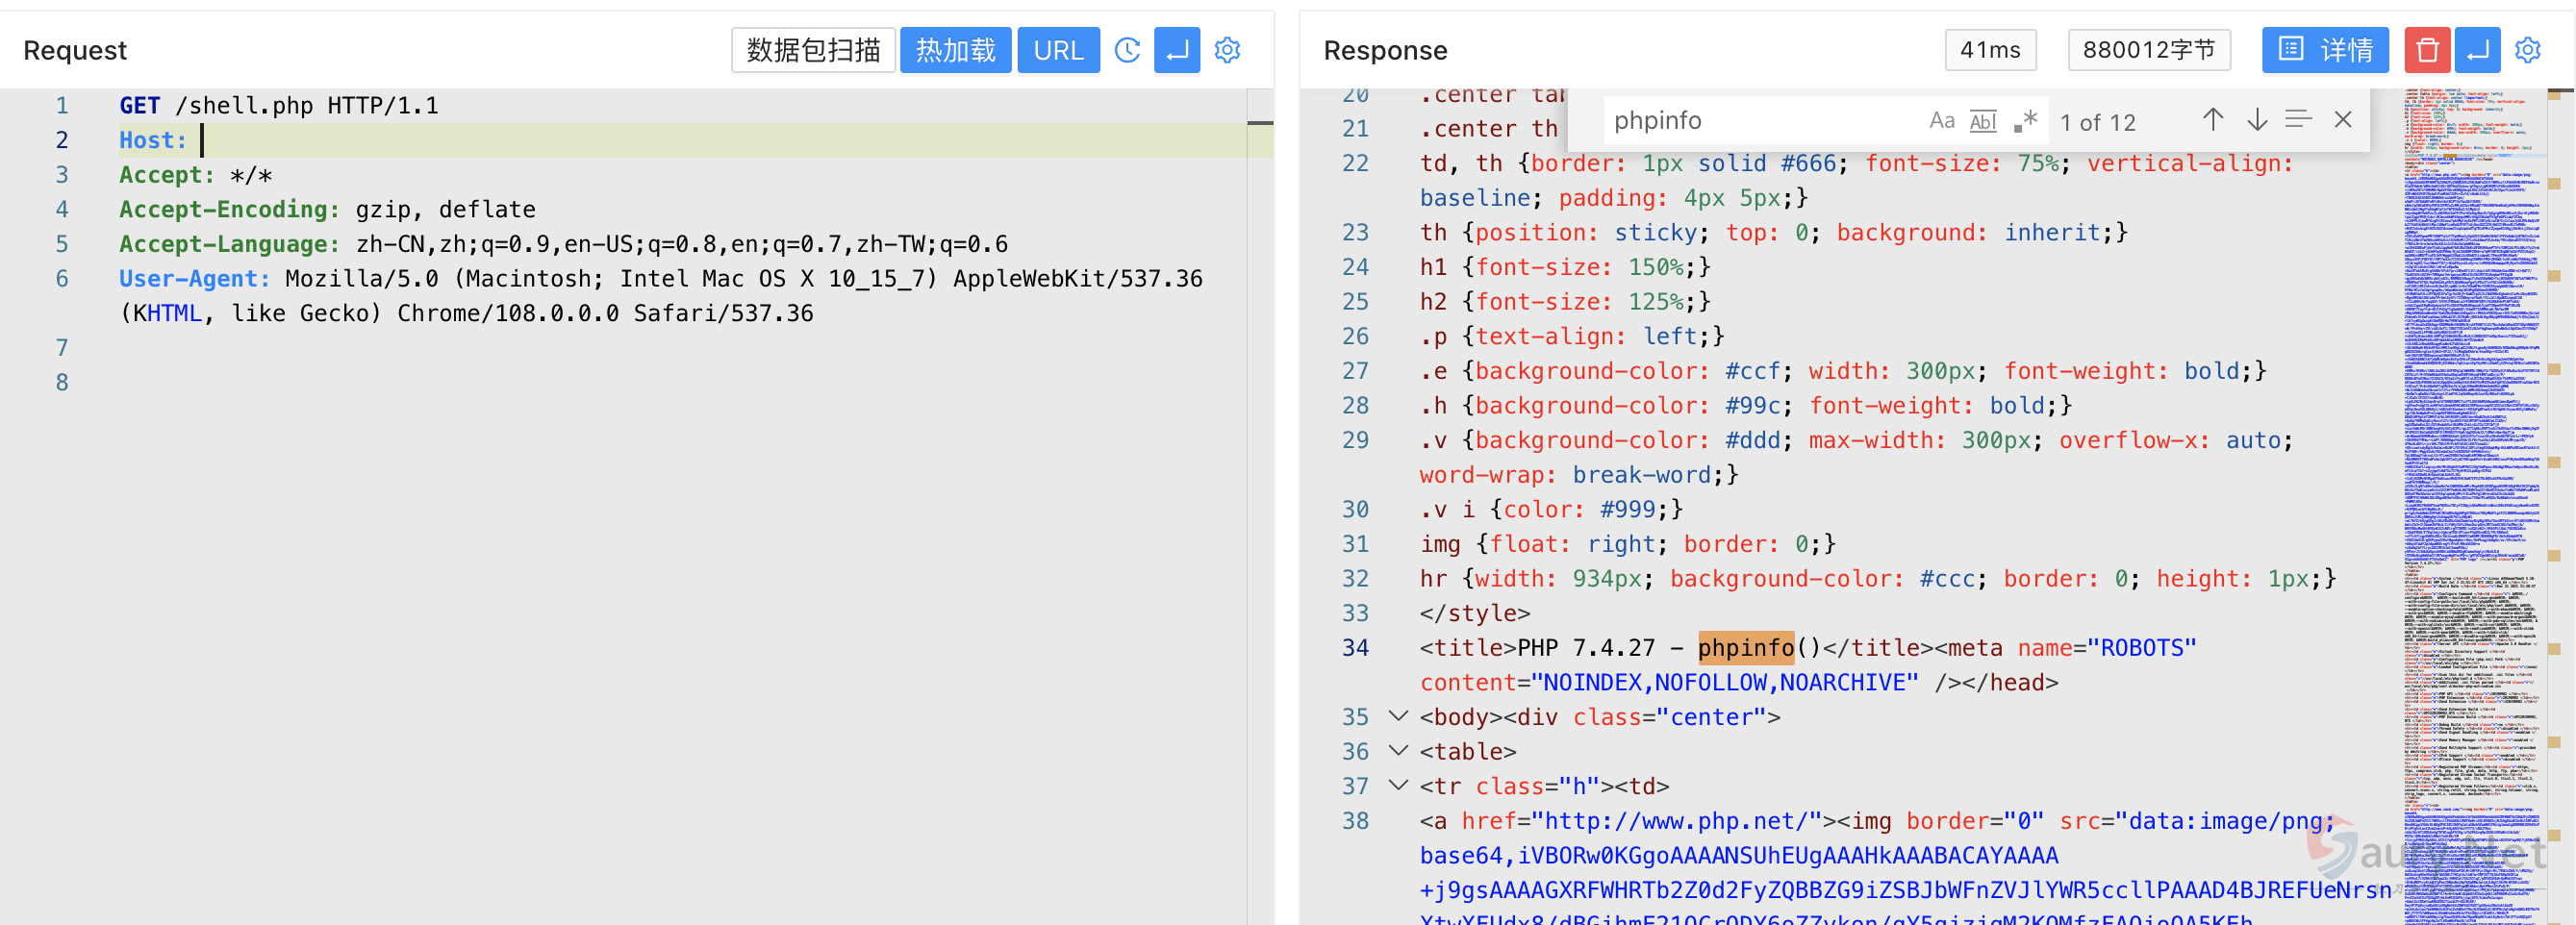The width and height of the screenshot is (2576, 925).
Task: Click the request history clock icon
Action: [1127, 50]
